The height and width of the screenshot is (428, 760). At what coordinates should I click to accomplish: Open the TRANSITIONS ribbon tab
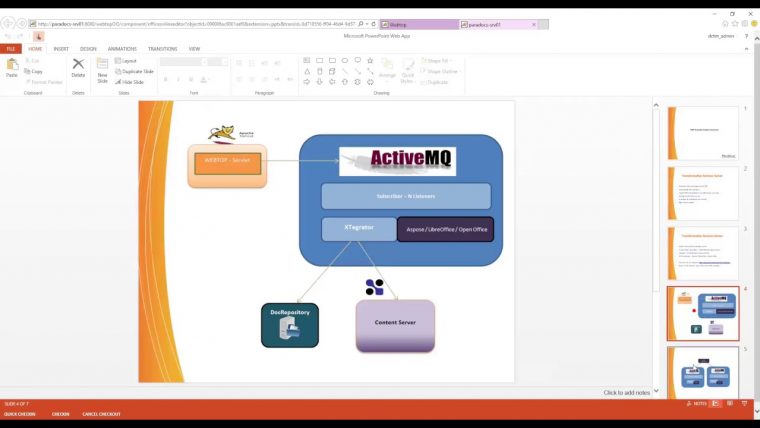(x=162, y=48)
